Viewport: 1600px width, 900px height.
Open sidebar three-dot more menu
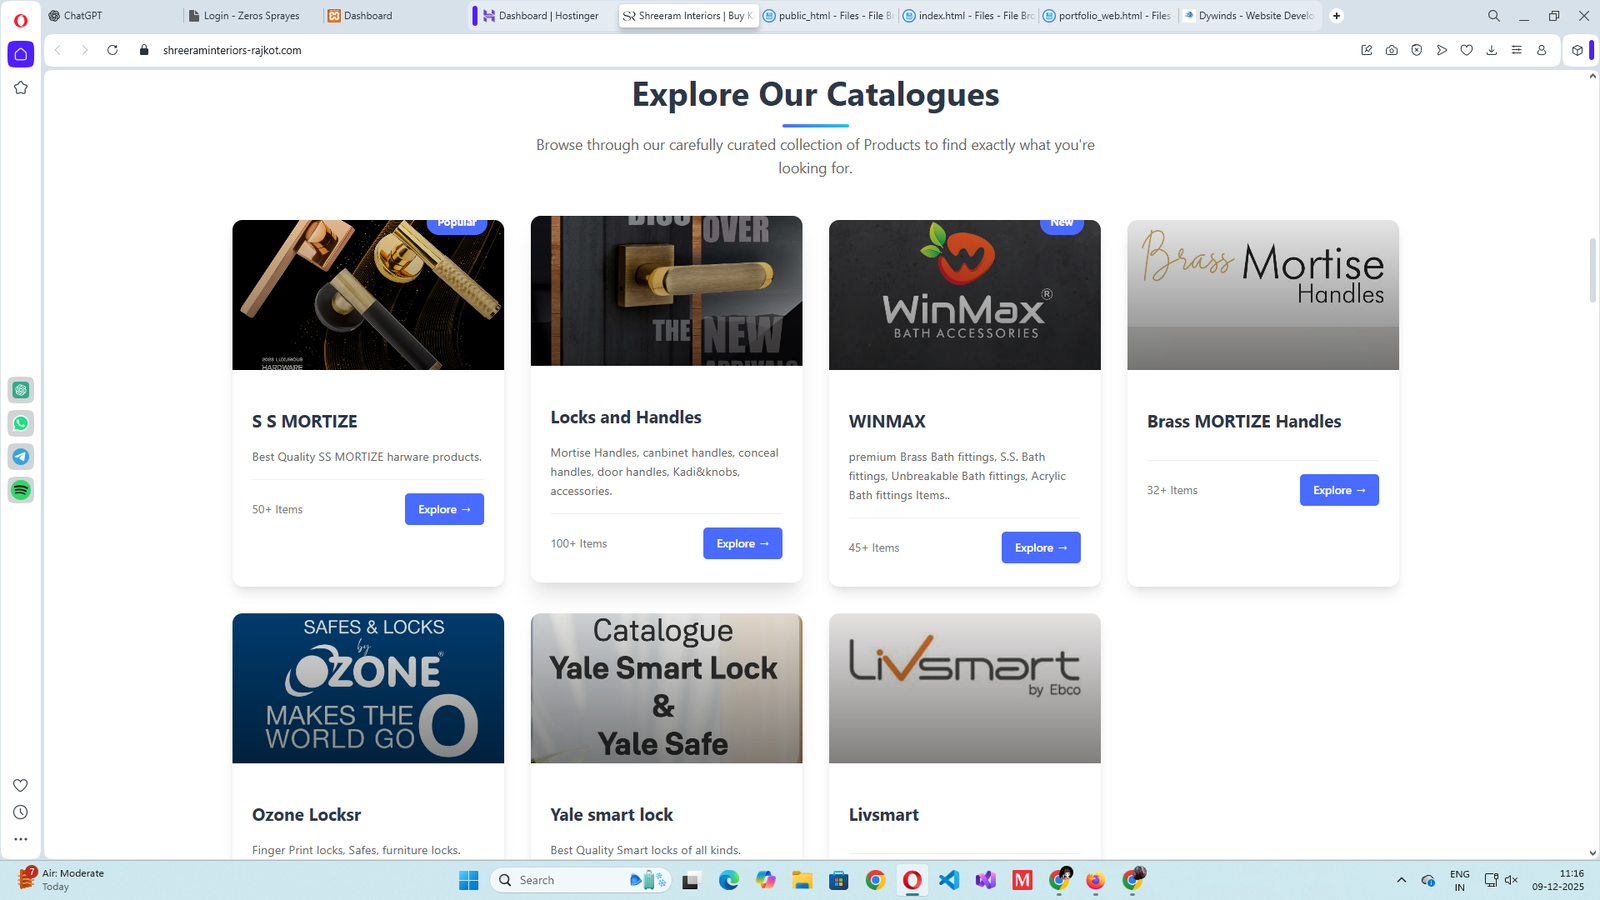pos(20,839)
